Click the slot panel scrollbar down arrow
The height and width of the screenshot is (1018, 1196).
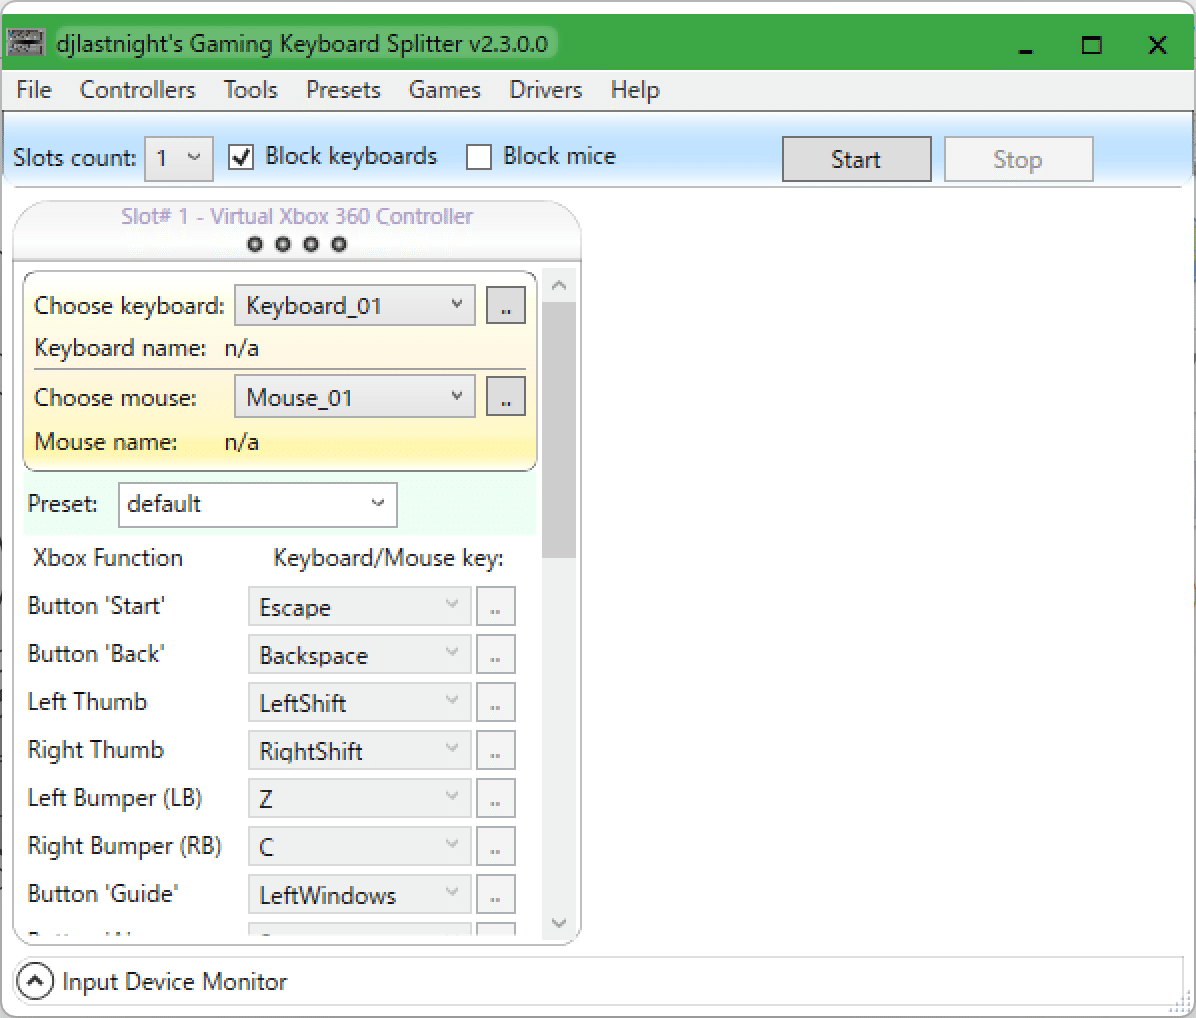(559, 923)
